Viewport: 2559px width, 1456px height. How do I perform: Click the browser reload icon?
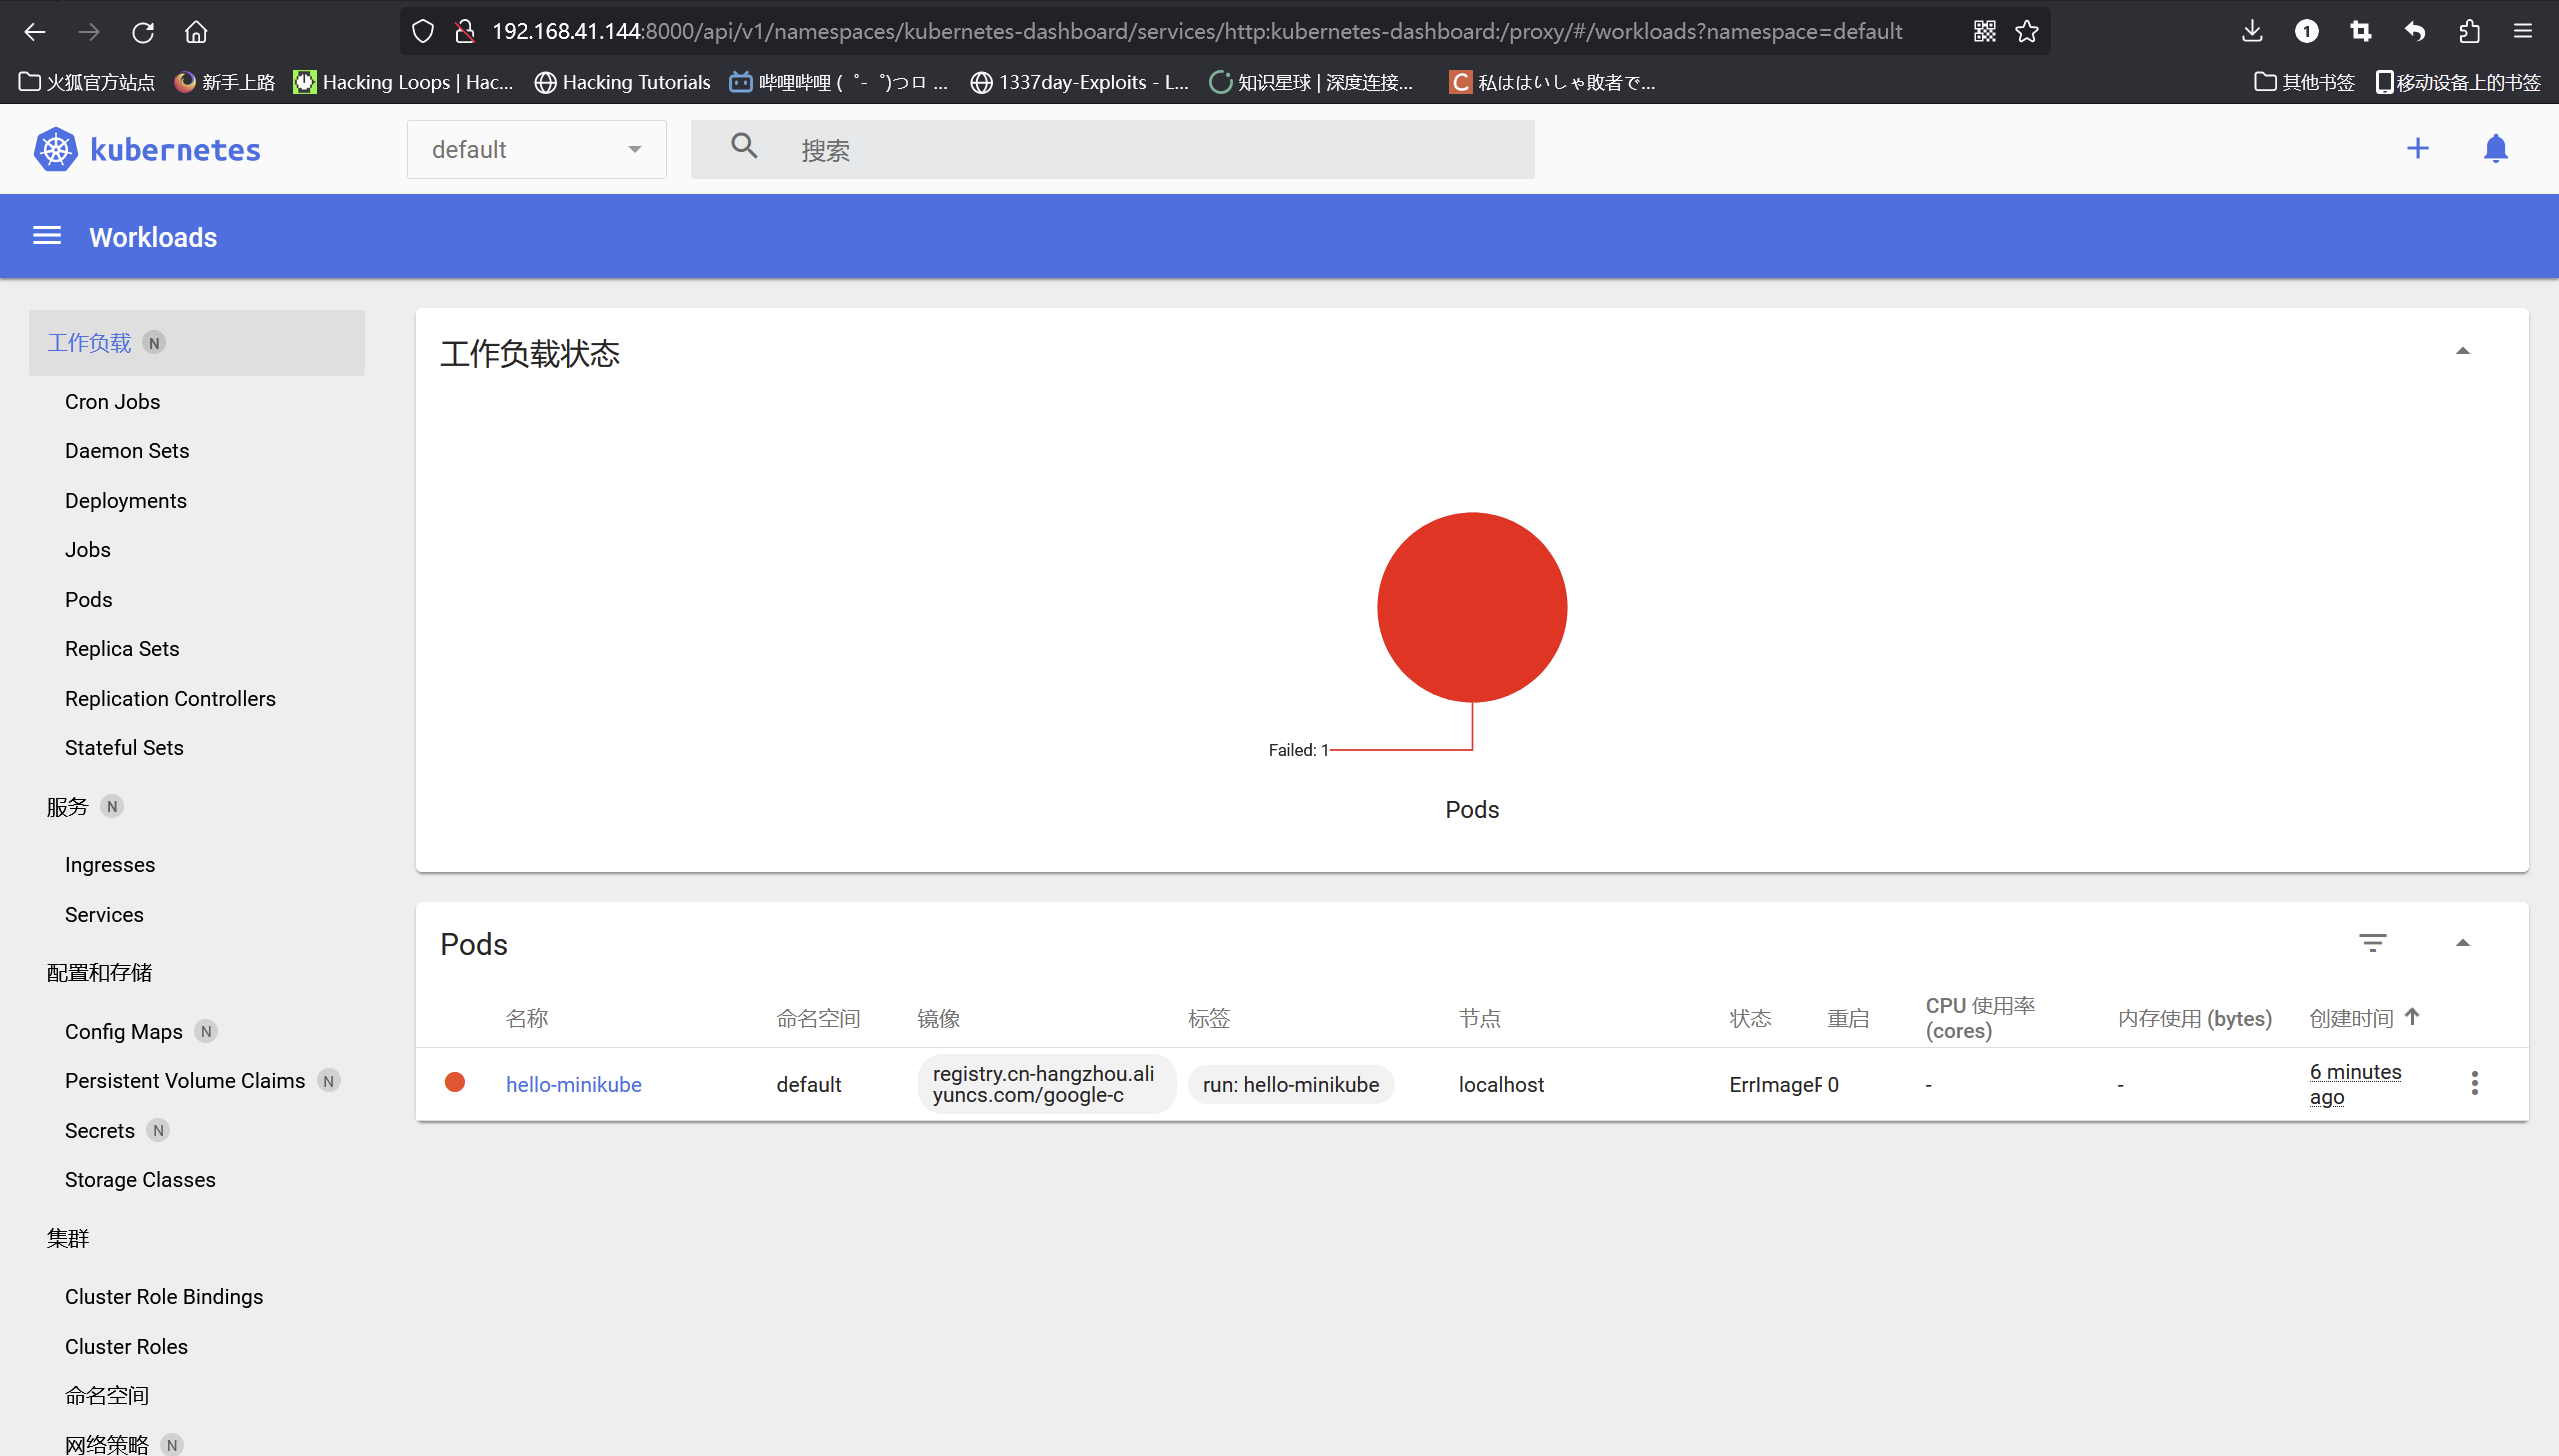coord(142,32)
